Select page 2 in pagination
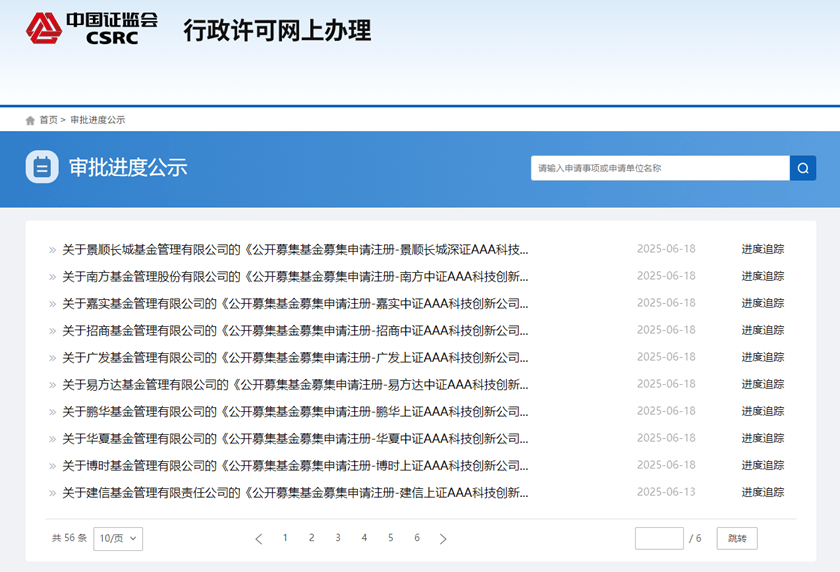 (311, 538)
